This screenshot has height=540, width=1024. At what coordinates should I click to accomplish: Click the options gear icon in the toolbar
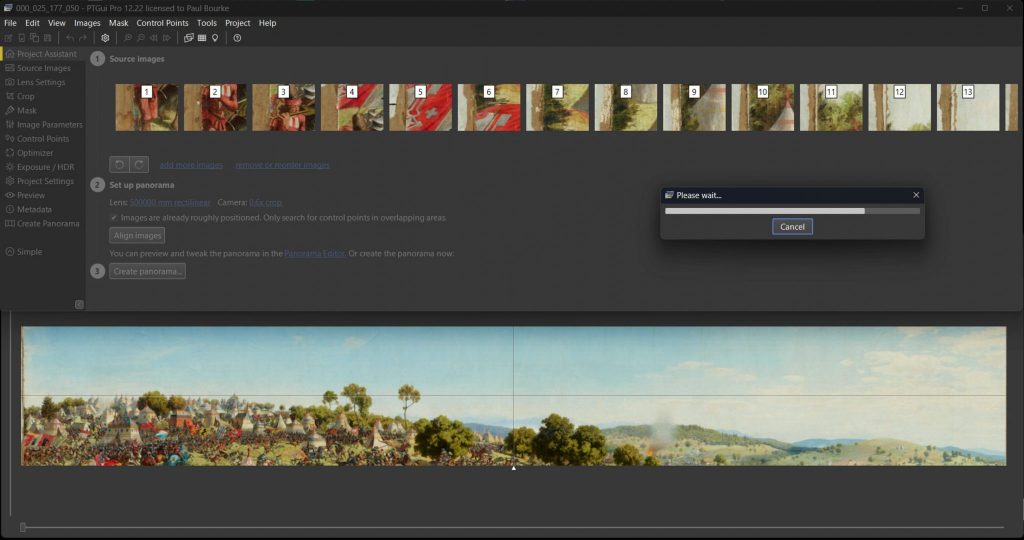[105, 38]
